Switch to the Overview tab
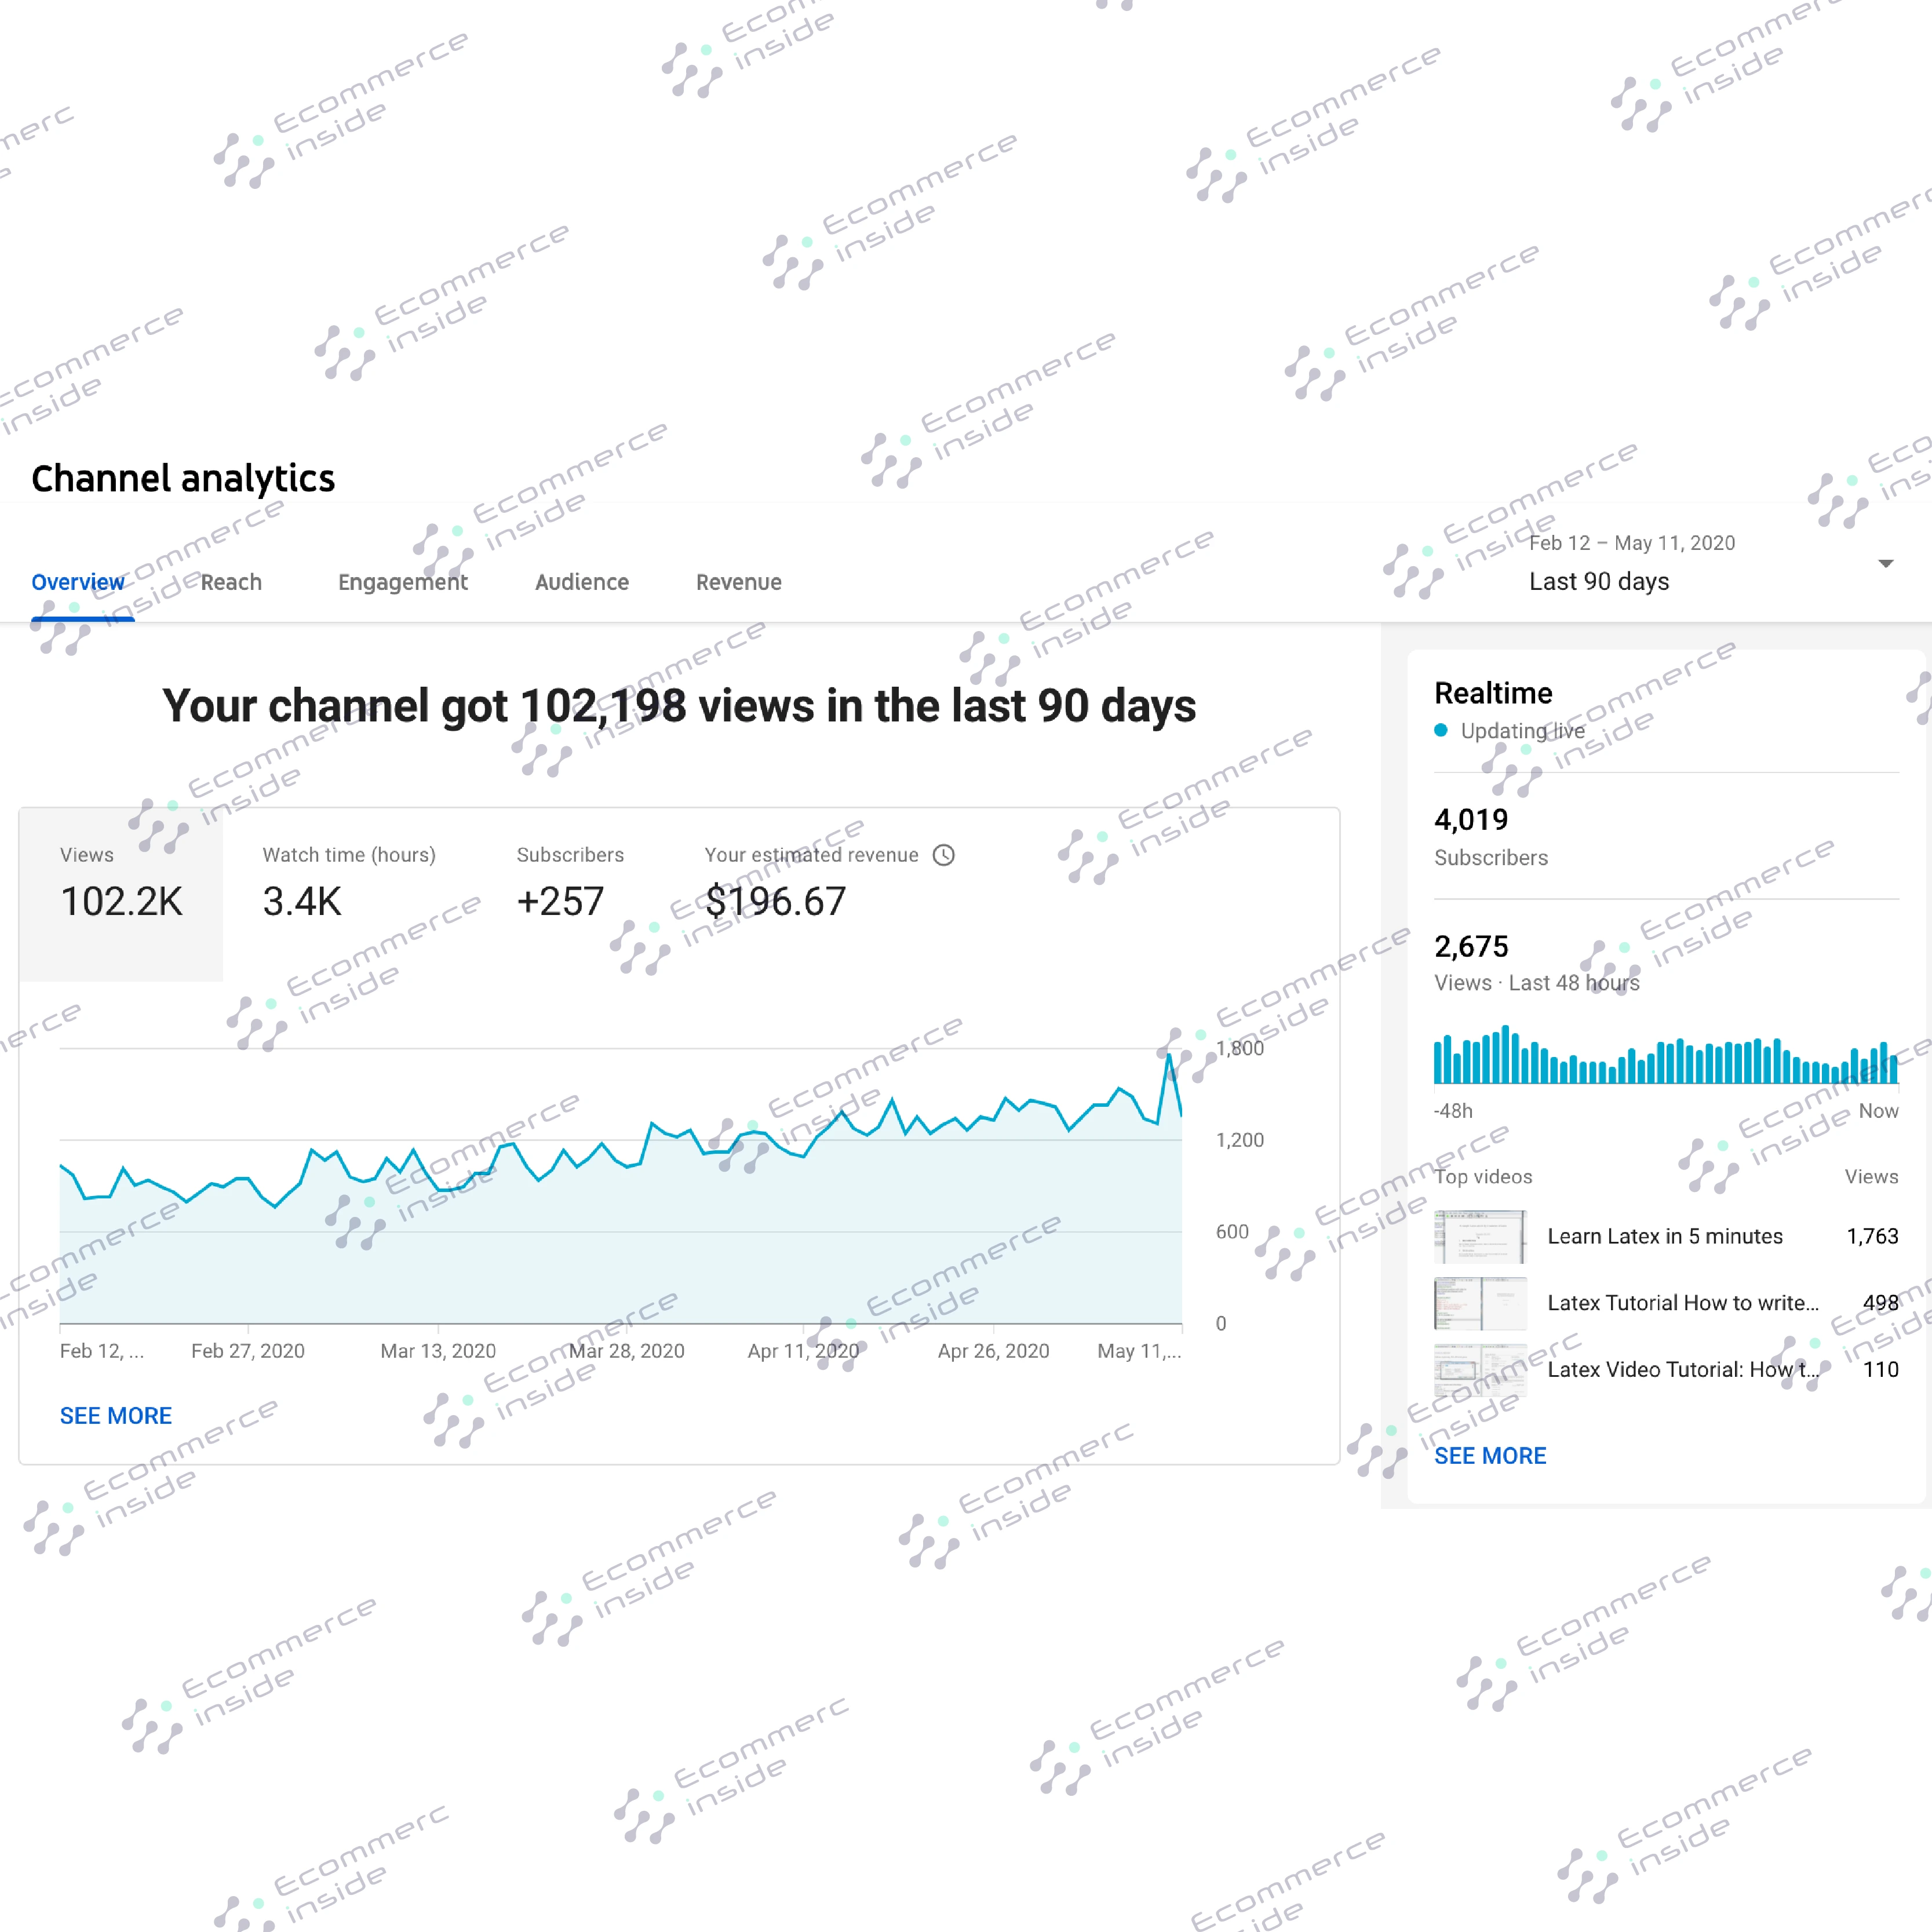The width and height of the screenshot is (1932, 1932). [78, 582]
